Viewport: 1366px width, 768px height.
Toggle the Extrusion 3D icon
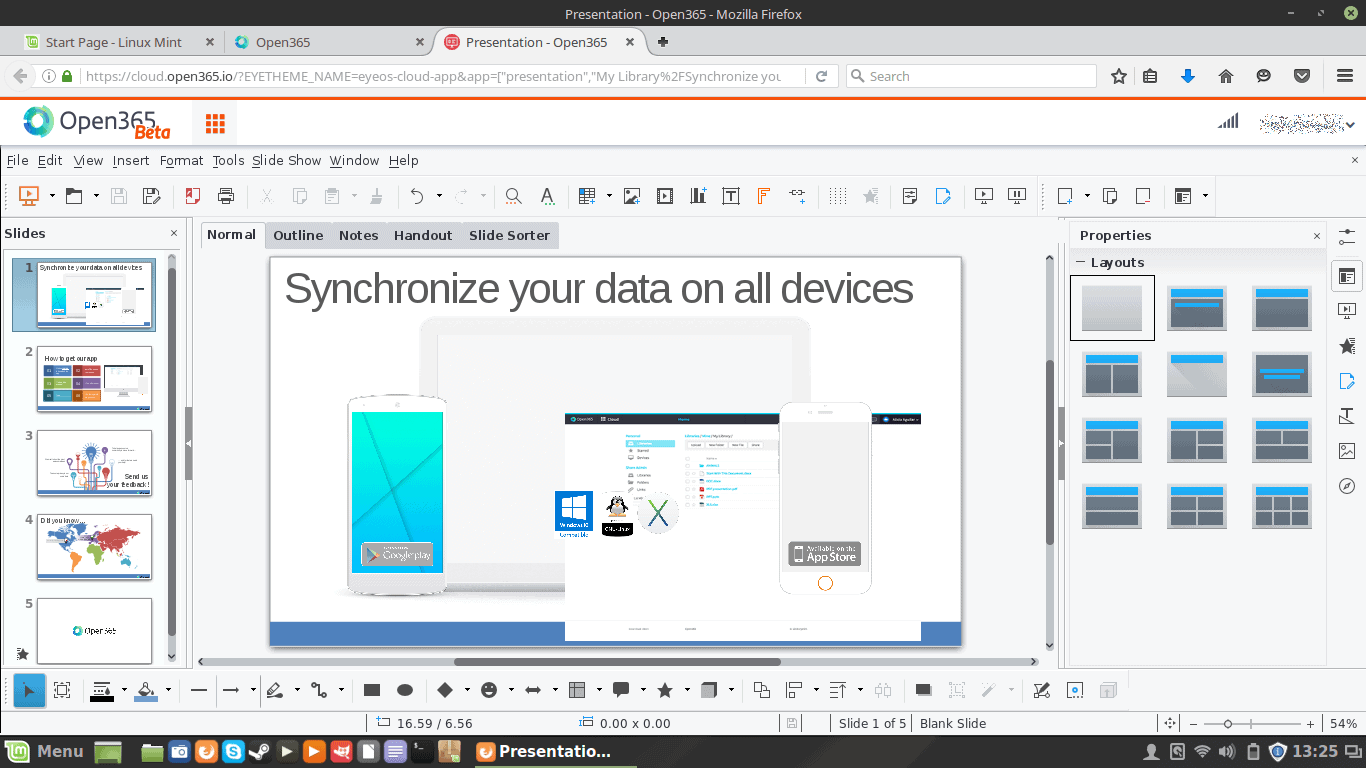point(1108,690)
